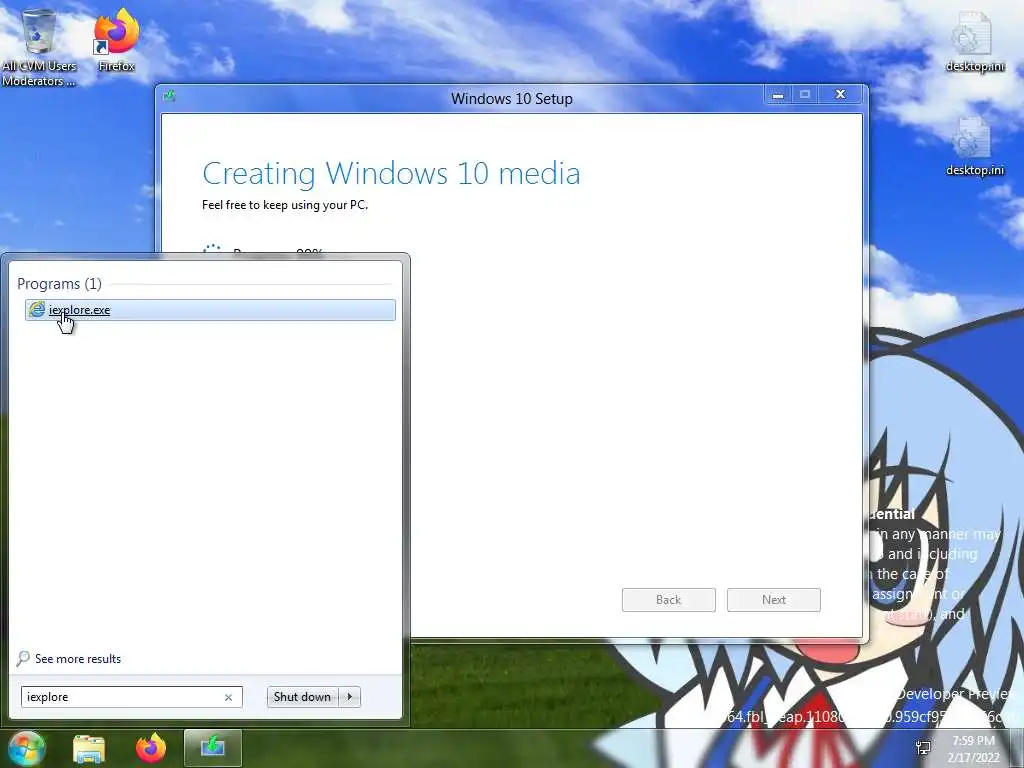Click the Show desktop strip on the taskbar
Screen dimensions: 1024x768
[x=1017, y=748]
